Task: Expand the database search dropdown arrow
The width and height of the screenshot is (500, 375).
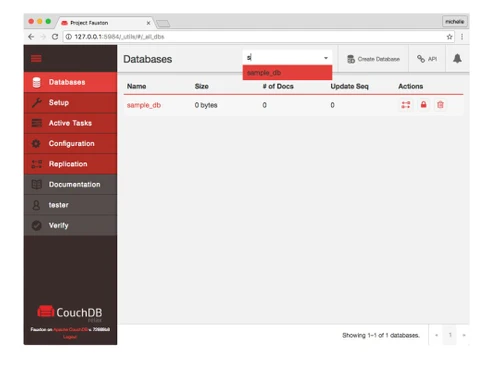Action: [326, 58]
